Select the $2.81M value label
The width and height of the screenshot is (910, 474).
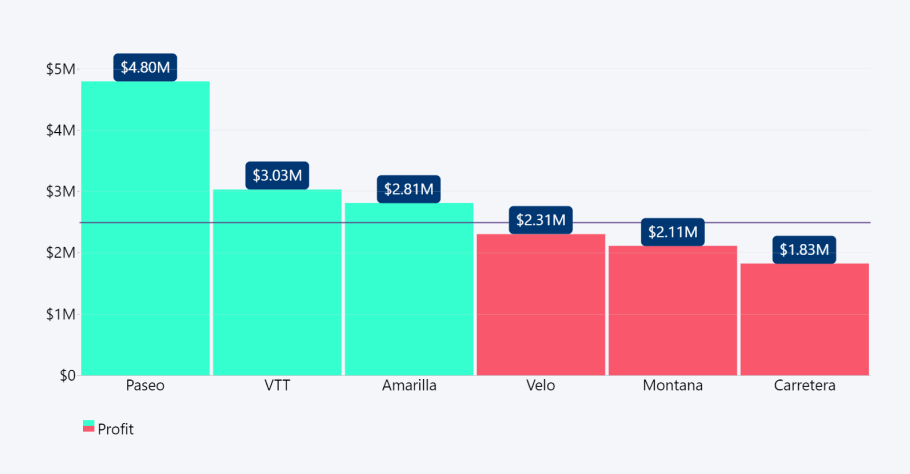coord(409,189)
